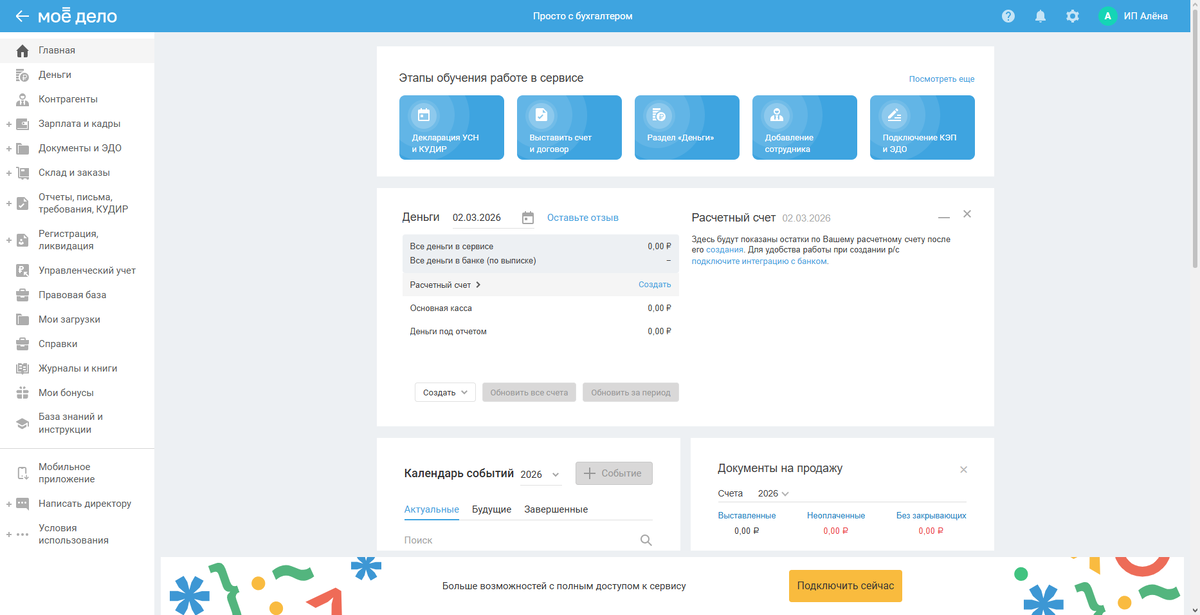Switch to the Будущие tab

(x=491, y=510)
